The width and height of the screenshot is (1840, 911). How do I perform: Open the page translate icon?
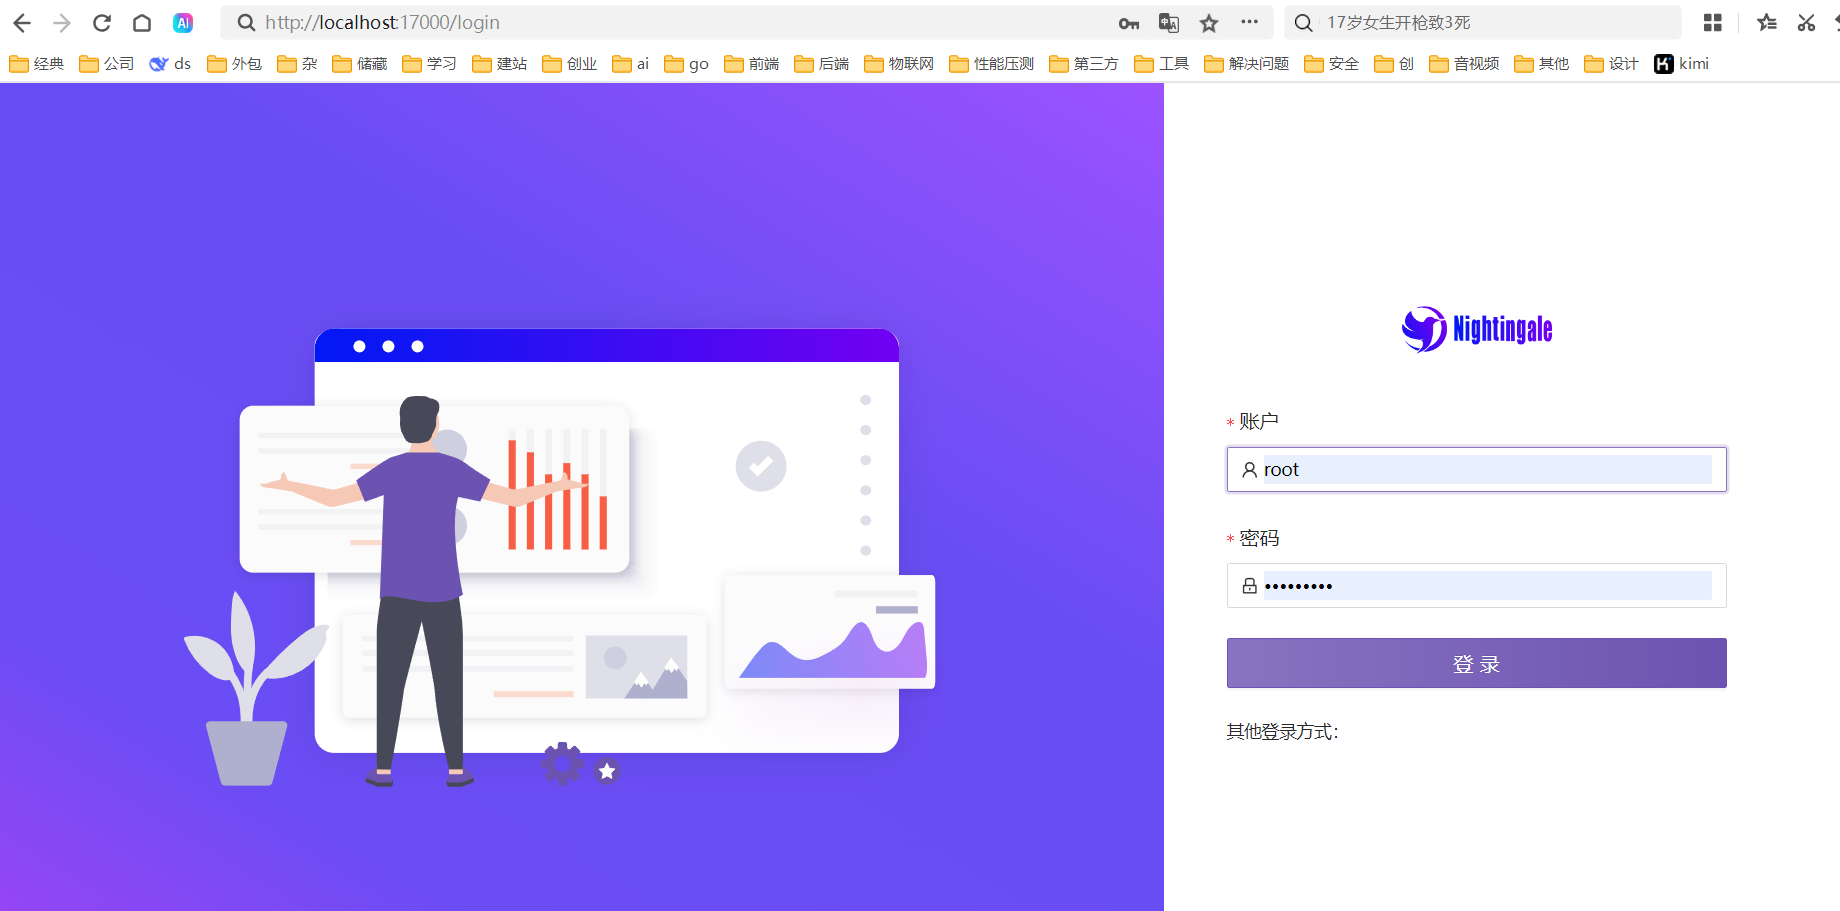[1169, 23]
